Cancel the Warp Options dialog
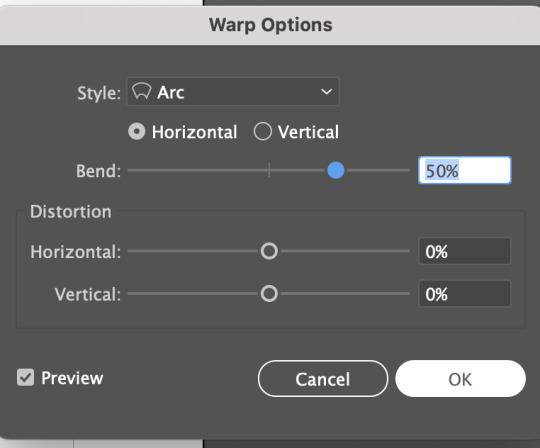540x448 pixels. coord(323,379)
